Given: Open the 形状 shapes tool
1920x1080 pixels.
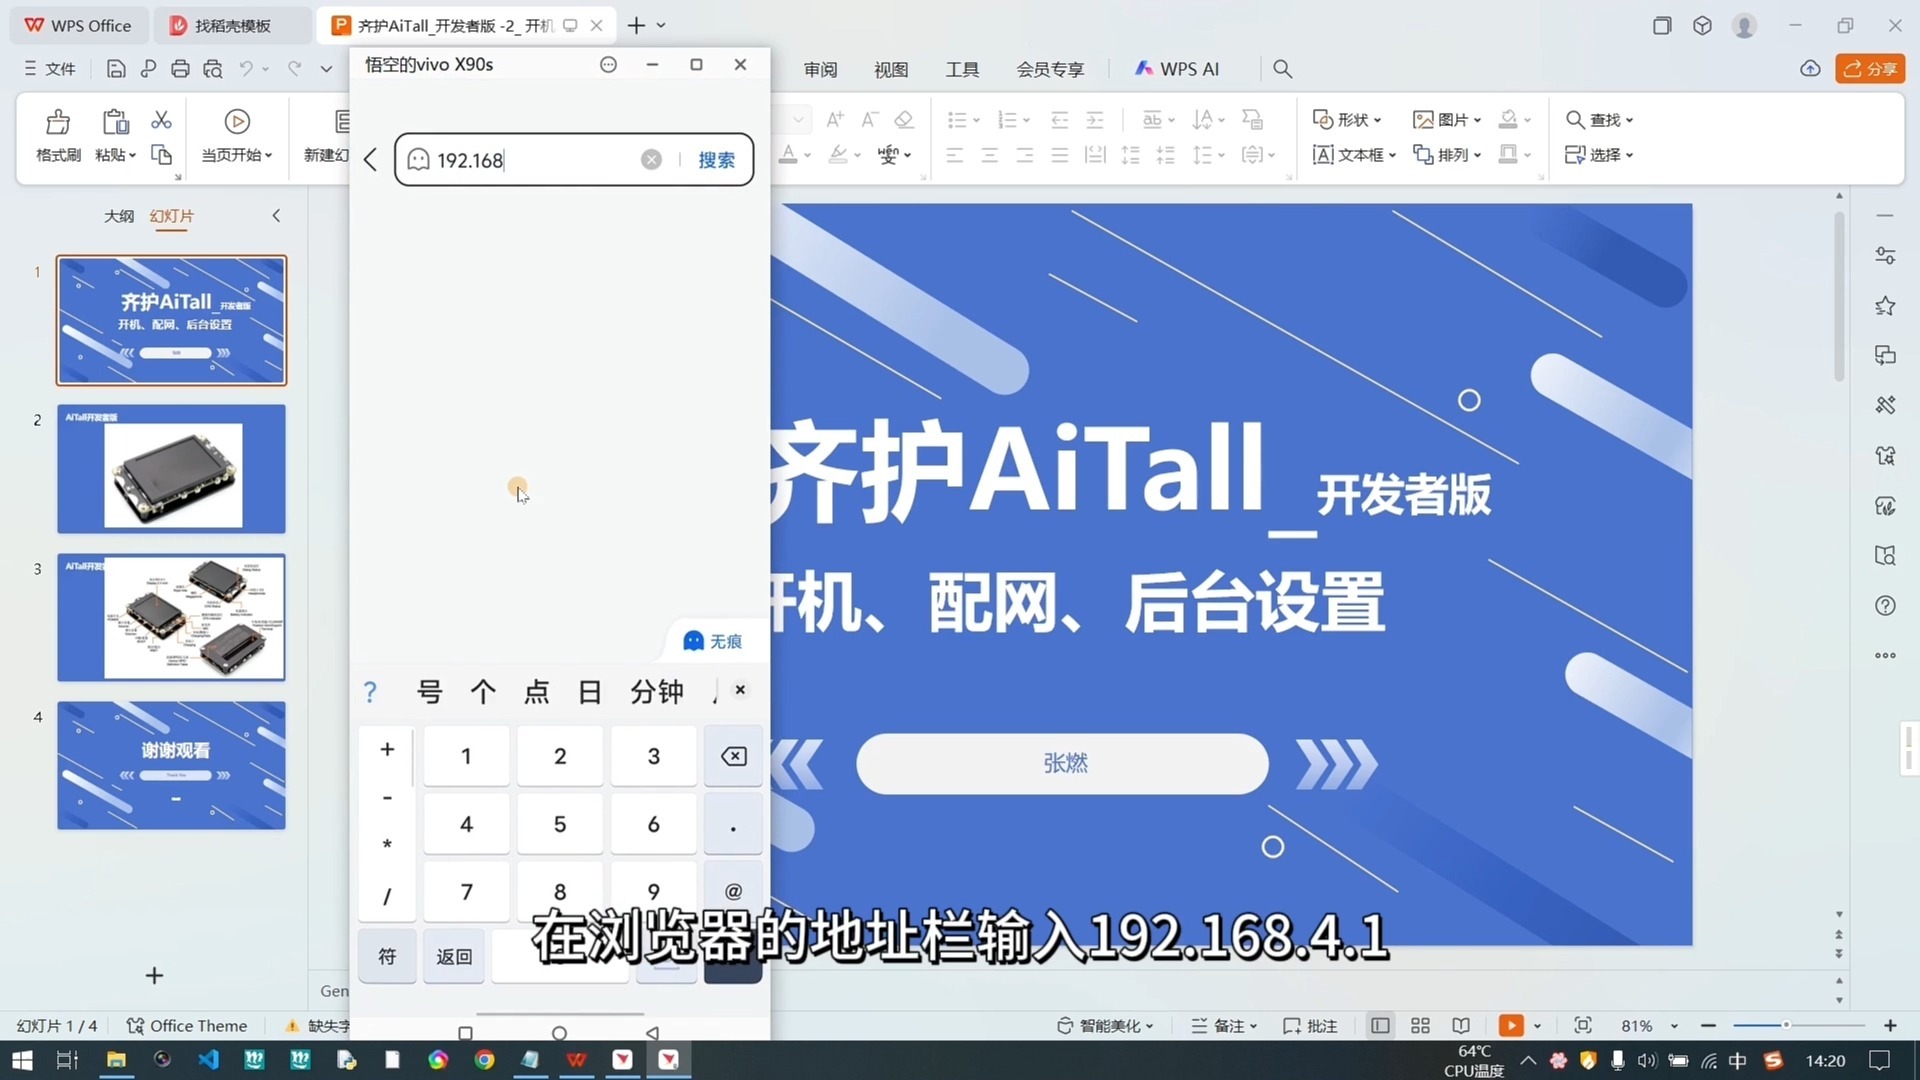Looking at the screenshot, I should (x=1347, y=119).
